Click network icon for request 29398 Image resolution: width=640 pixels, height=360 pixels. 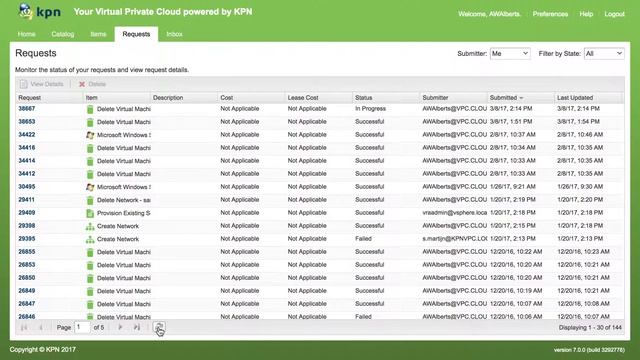point(90,226)
